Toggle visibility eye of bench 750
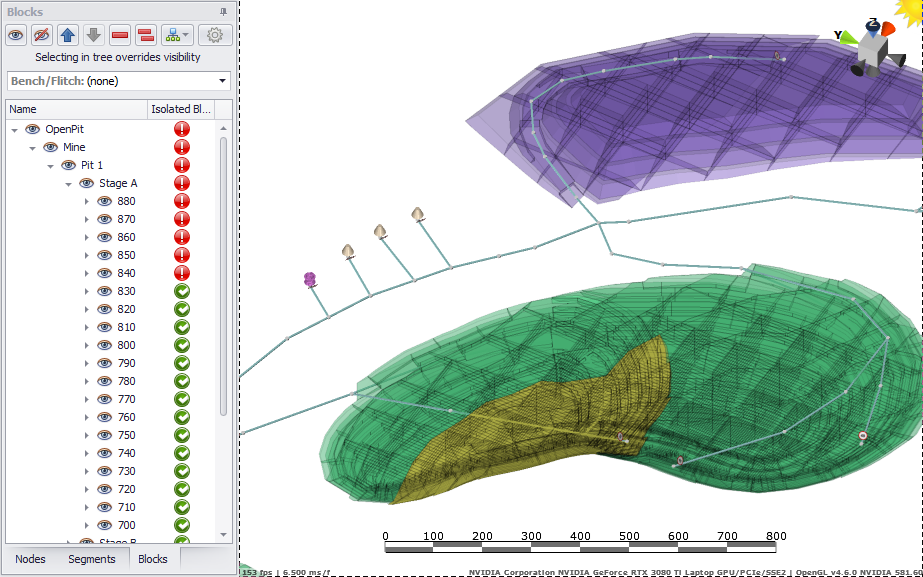Screen dimensions: 923x577 (x=104, y=435)
